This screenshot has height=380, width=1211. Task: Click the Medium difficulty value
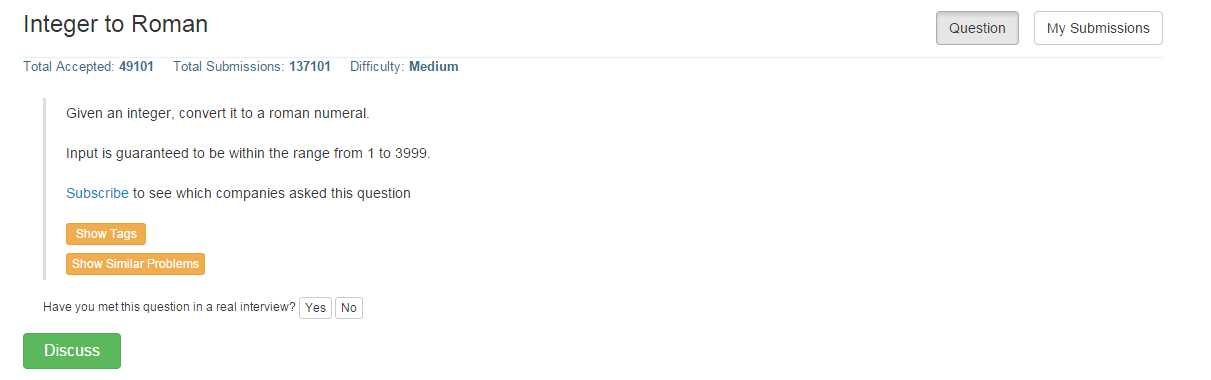pos(433,67)
